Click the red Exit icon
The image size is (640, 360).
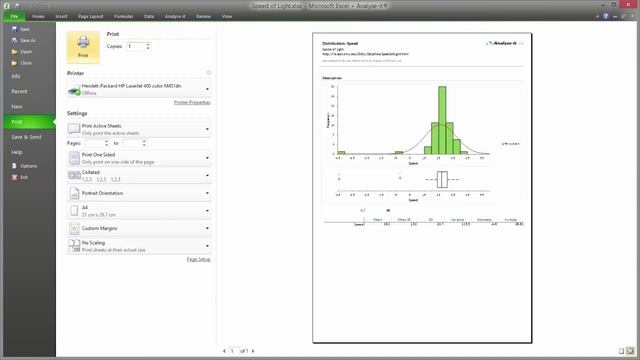pyautogui.click(x=15, y=177)
